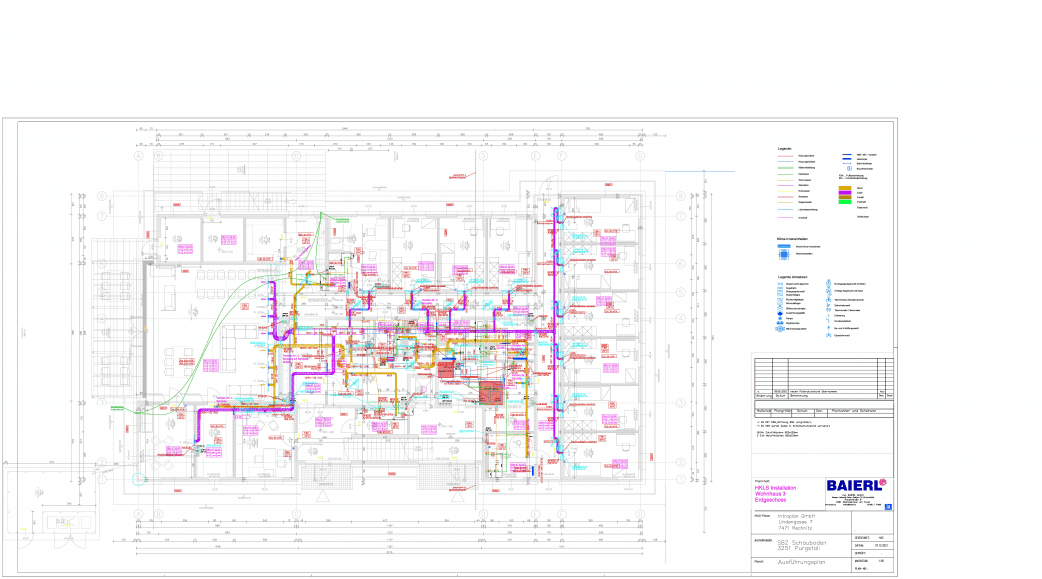
Task: Click the red hatched shaft square in plan
Action: (490, 393)
